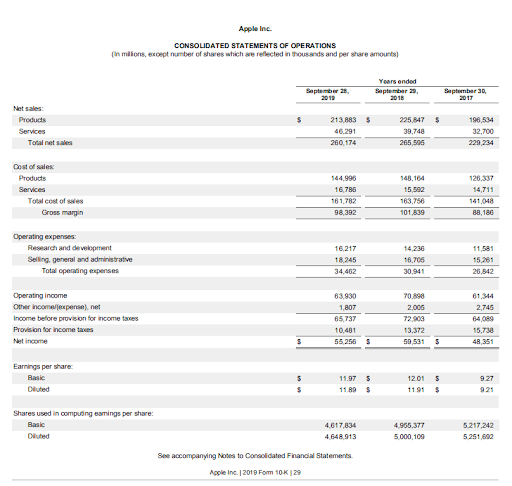512x486 pixels.
Task: Select the 'September 29, 2018' column header
Action: point(397,94)
